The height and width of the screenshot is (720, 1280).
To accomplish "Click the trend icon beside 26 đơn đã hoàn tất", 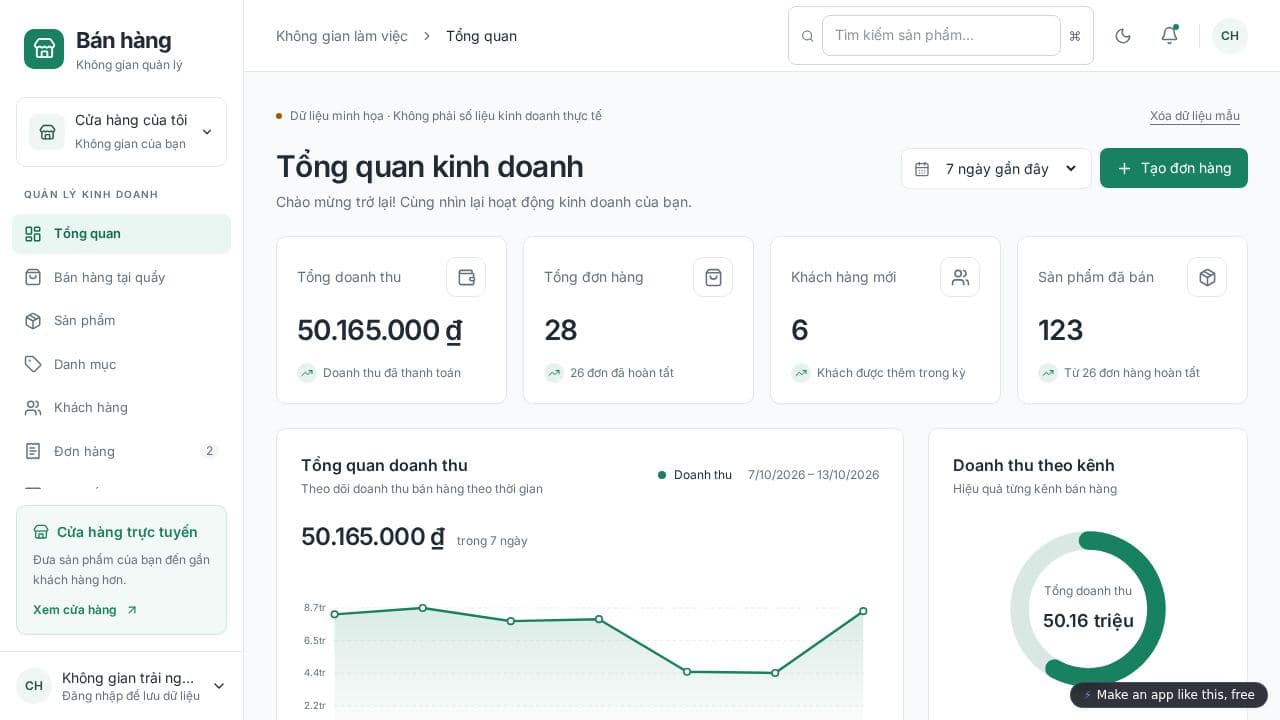I will [x=553, y=373].
